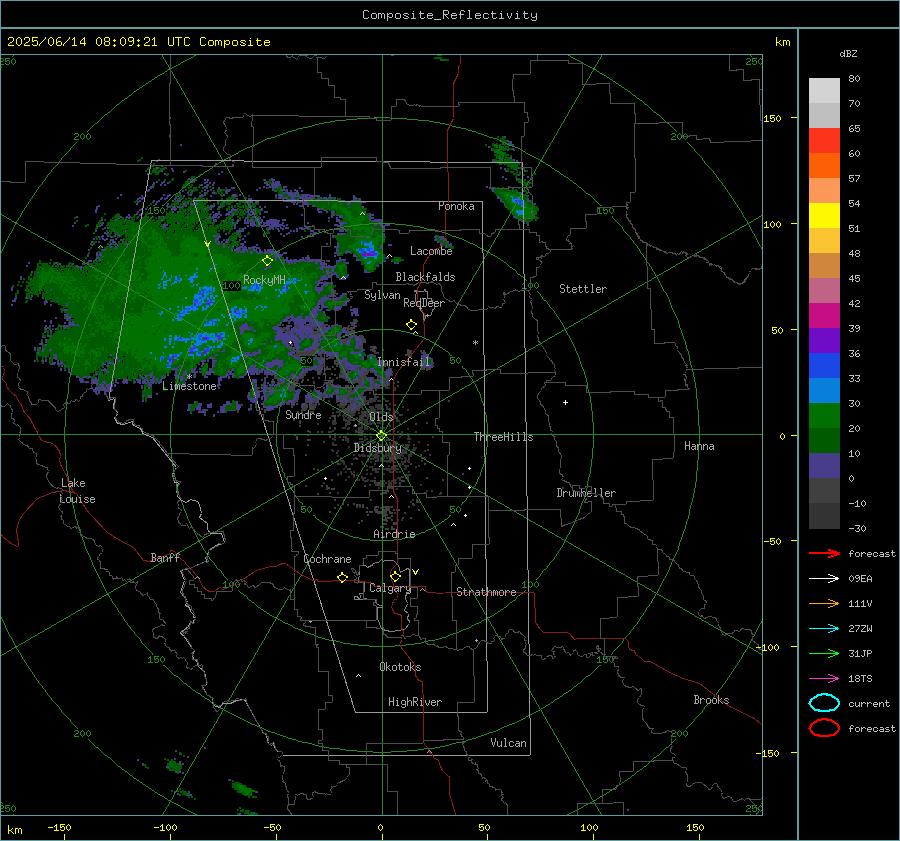This screenshot has width=900, height=841.
Task: Click the Blackfalds city label
Action: coord(425,277)
